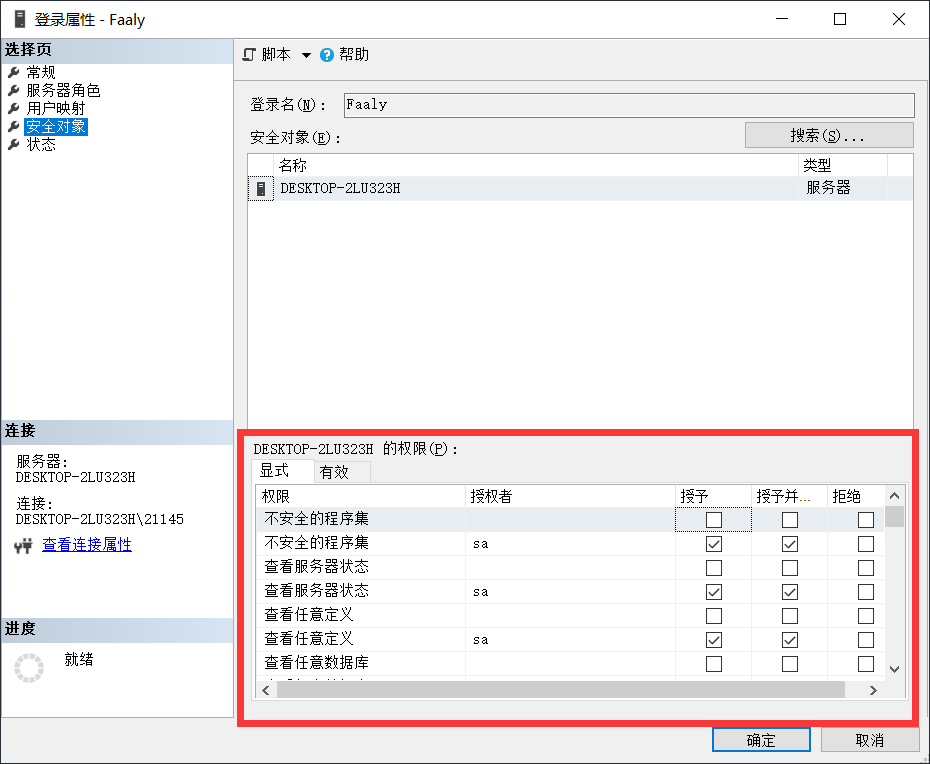
Task: Click the permissions list scroll-down arrow
Action: 894,669
